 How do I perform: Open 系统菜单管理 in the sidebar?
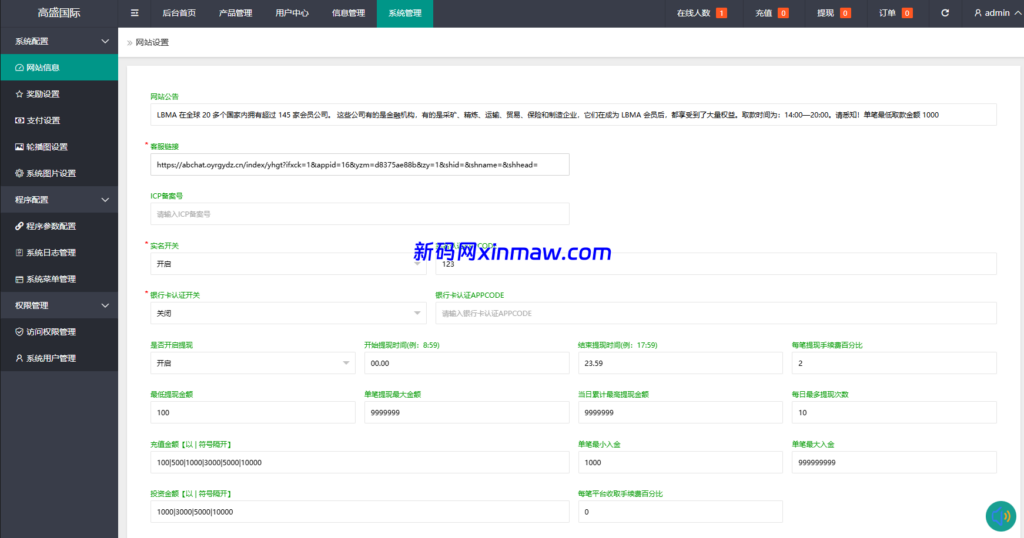[59, 279]
